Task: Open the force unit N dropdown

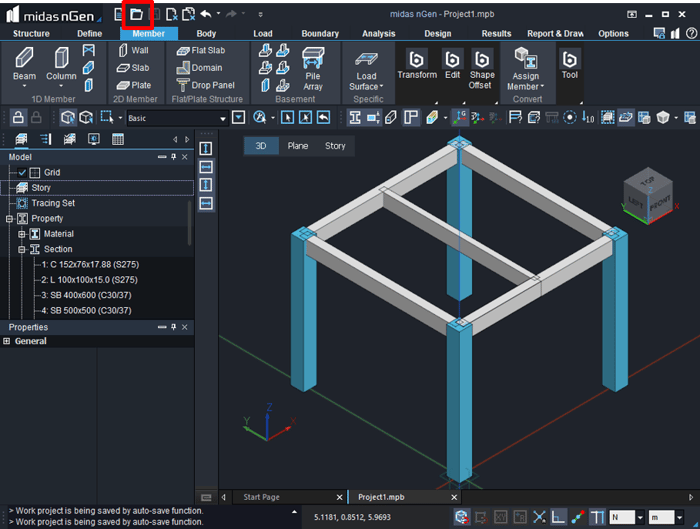Action: 640,517
